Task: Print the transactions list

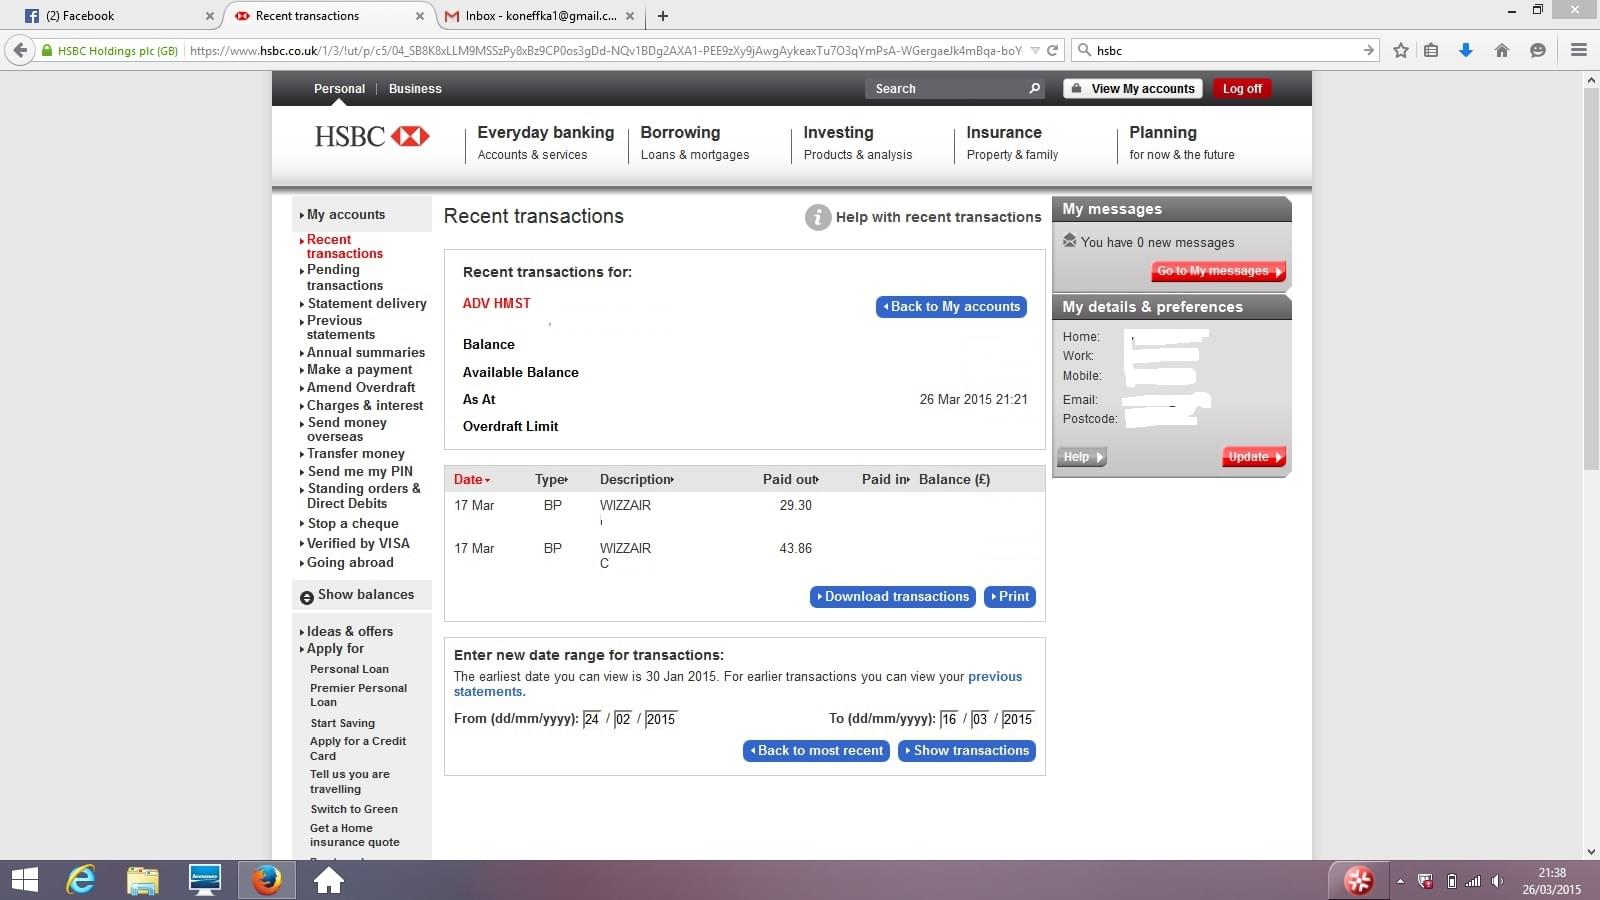Action: pyautogui.click(x=1010, y=597)
